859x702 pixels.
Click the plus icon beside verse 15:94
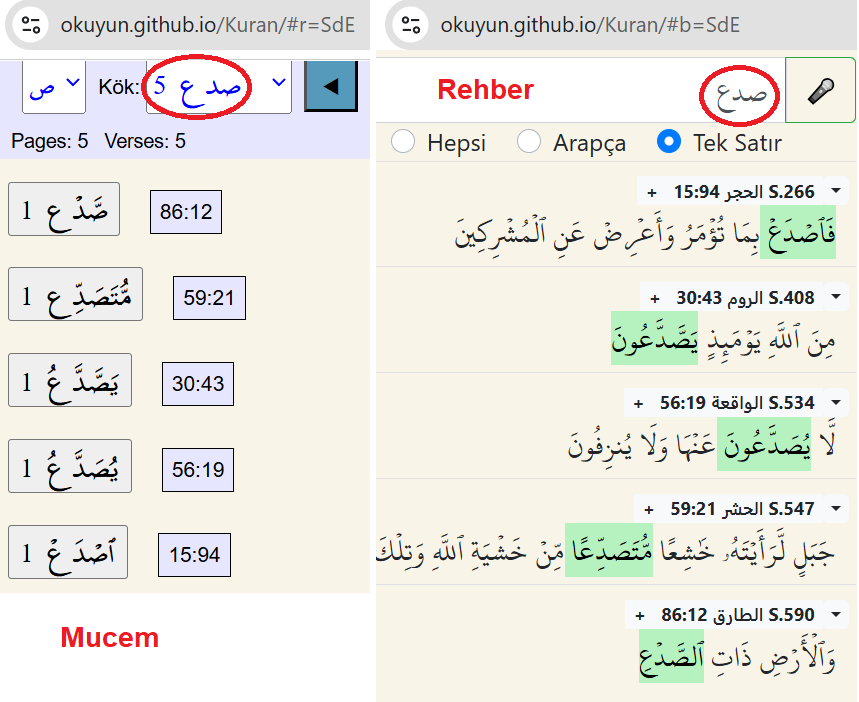coord(652,192)
